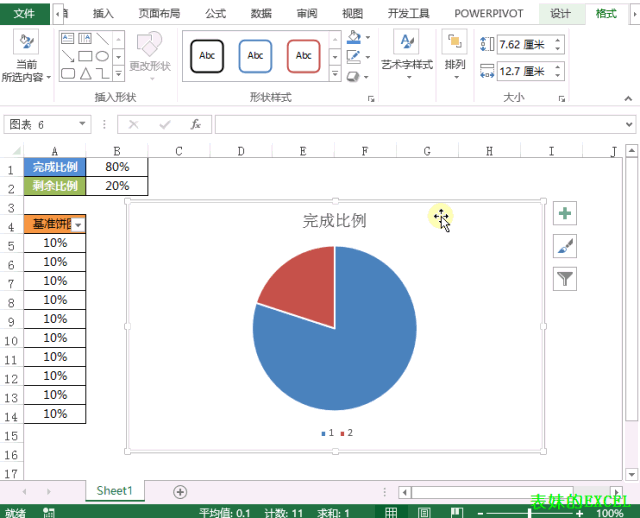Open Shape Outline dropdown arrow

[368, 57]
